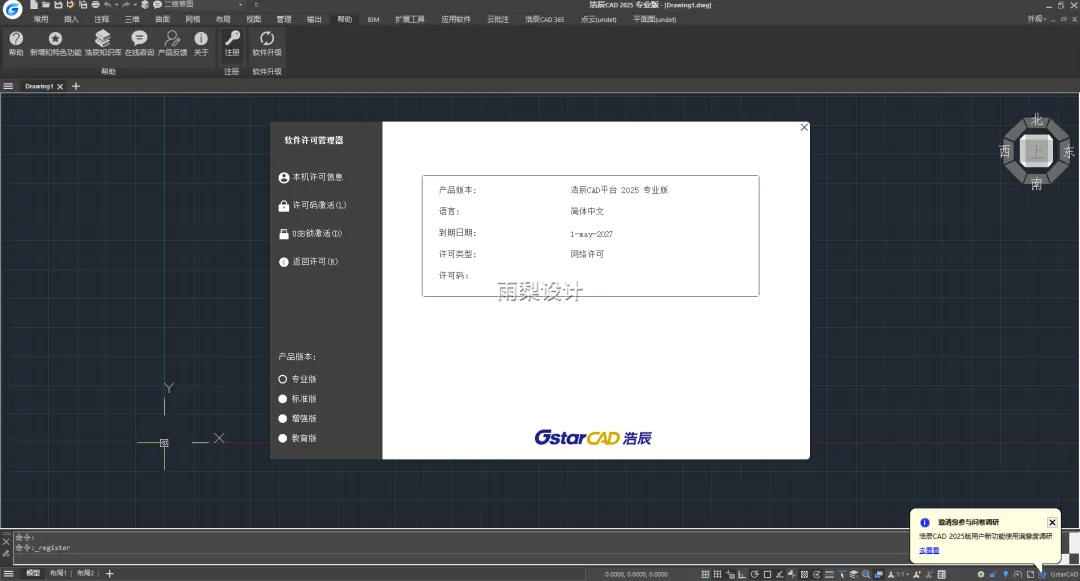Open 产品反馈 feedback tool

click(172, 43)
